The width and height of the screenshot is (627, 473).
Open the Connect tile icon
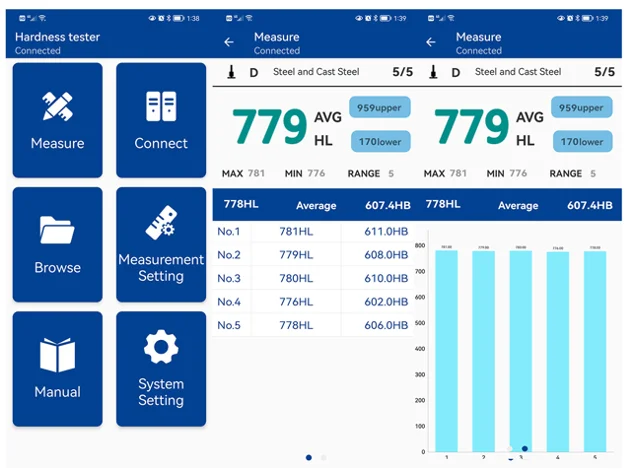161,120
